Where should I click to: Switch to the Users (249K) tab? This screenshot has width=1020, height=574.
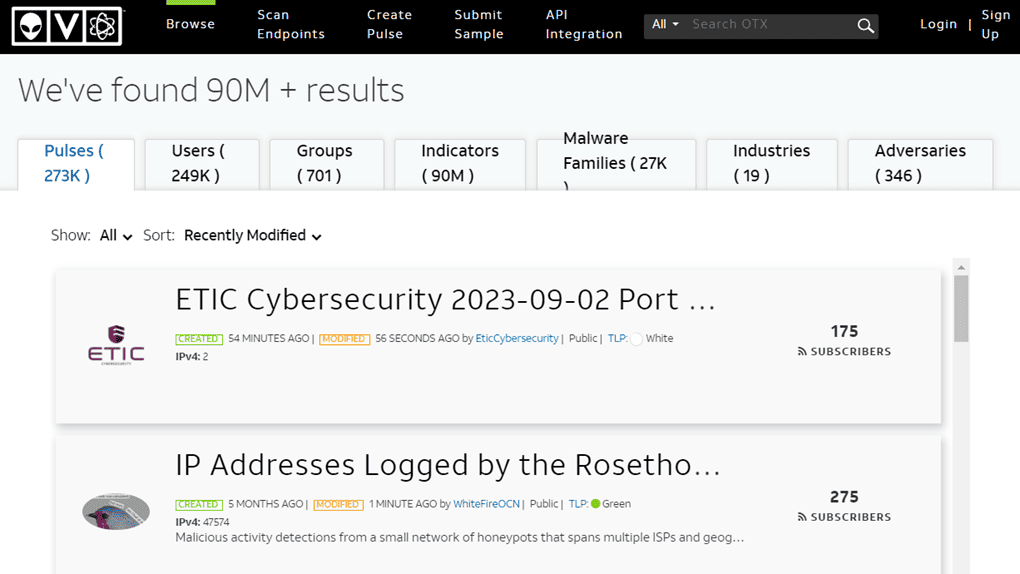tap(202, 164)
